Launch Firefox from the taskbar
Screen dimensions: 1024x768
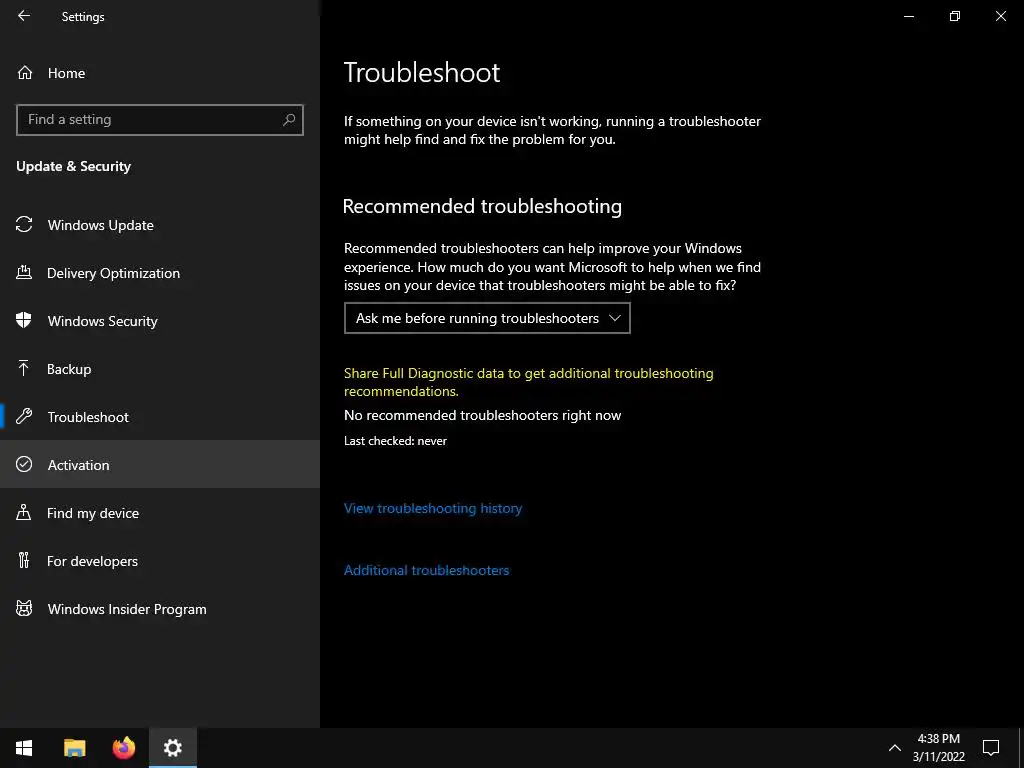pyautogui.click(x=123, y=748)
